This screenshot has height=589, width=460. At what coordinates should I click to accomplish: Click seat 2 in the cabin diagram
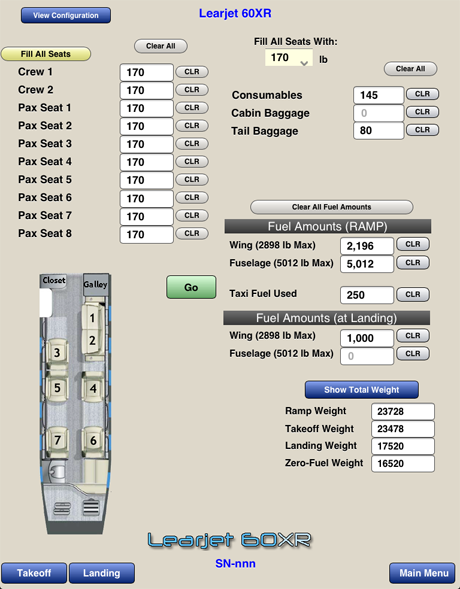(x=92, y=341)
